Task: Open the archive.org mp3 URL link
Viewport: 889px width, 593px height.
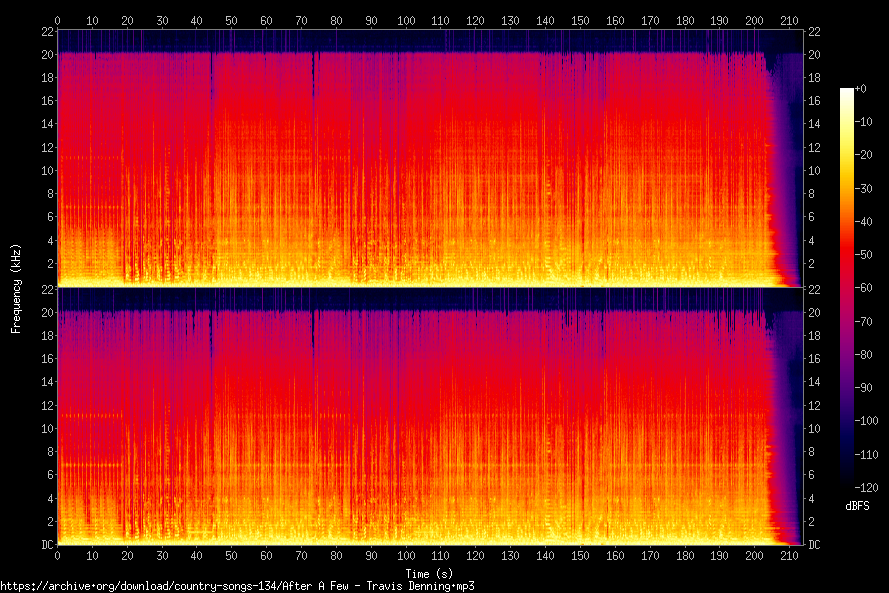Action: tap(237, 586)
